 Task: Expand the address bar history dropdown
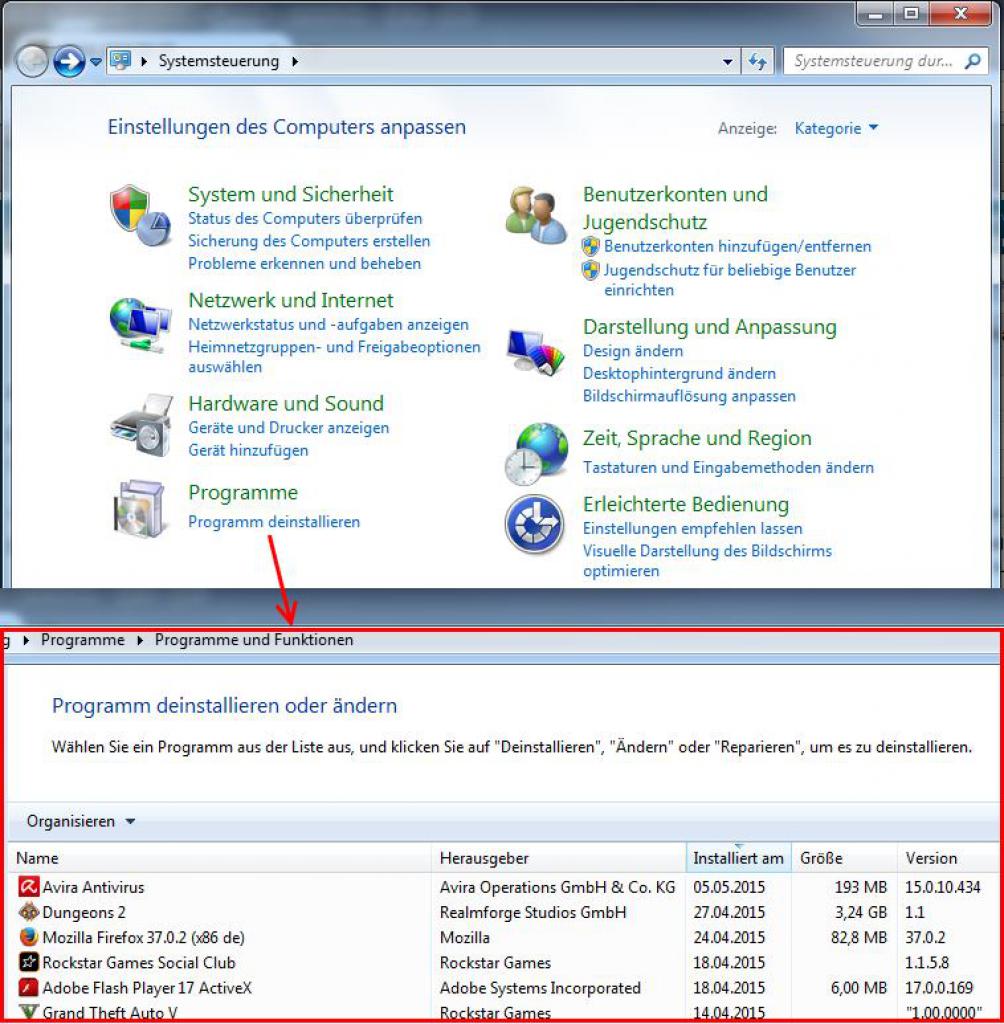click(x=727, y=62)
